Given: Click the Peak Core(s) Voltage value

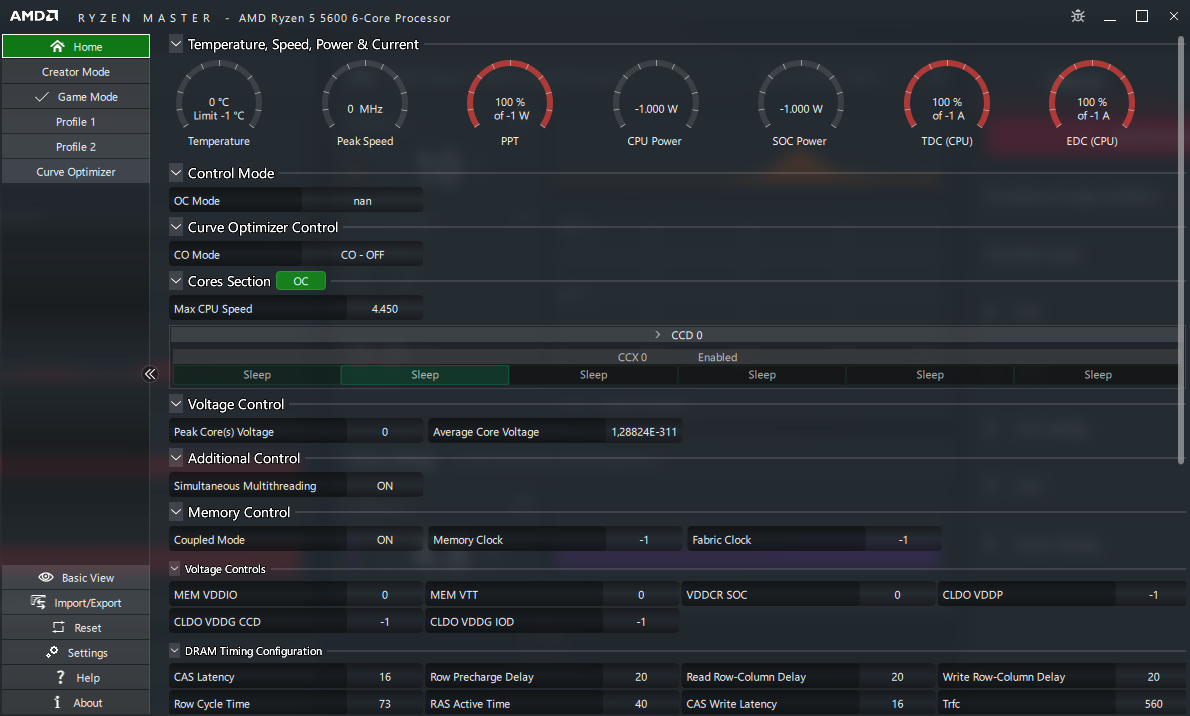Looking at the screenshot, I should (x=385, y=432).
